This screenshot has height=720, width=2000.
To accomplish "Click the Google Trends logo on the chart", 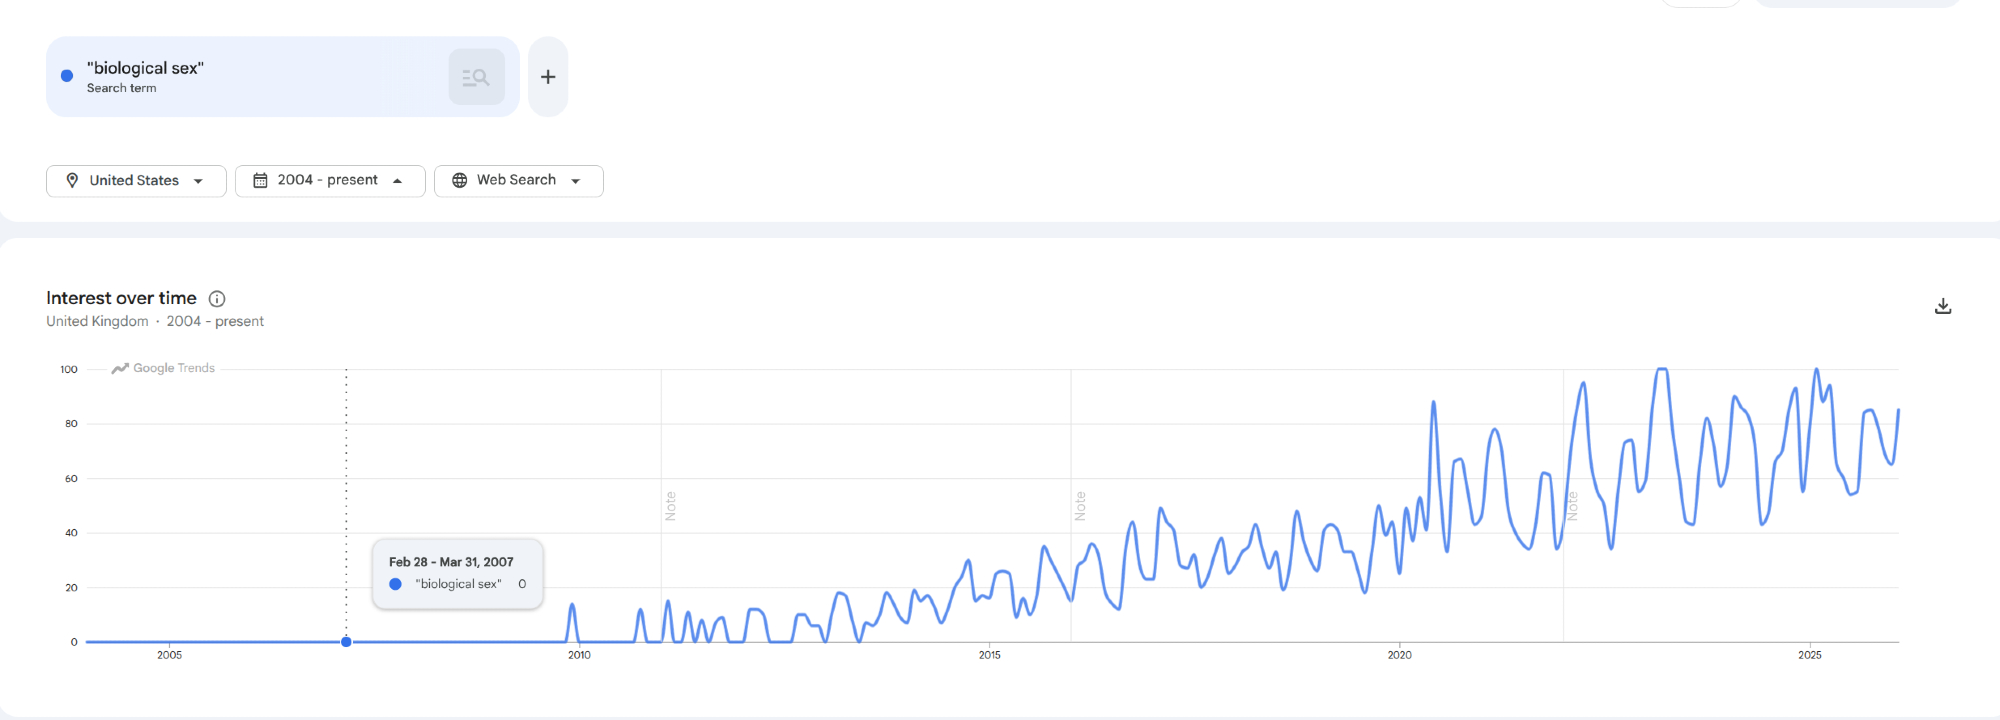I will 163,369.
